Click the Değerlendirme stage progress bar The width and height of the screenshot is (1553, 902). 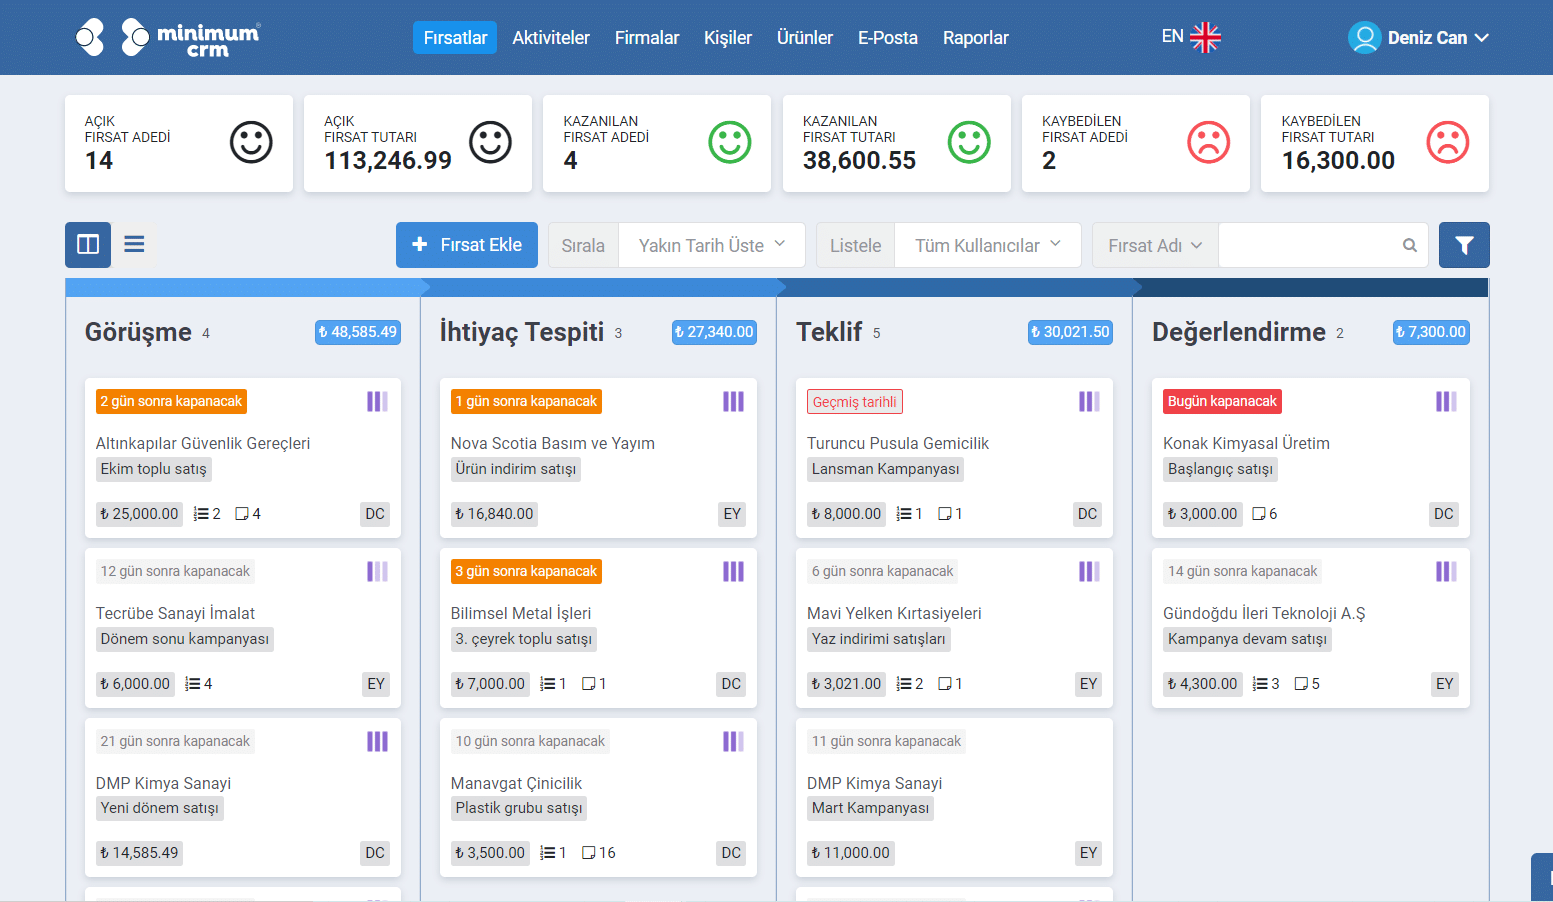(x=1312, y=287)
